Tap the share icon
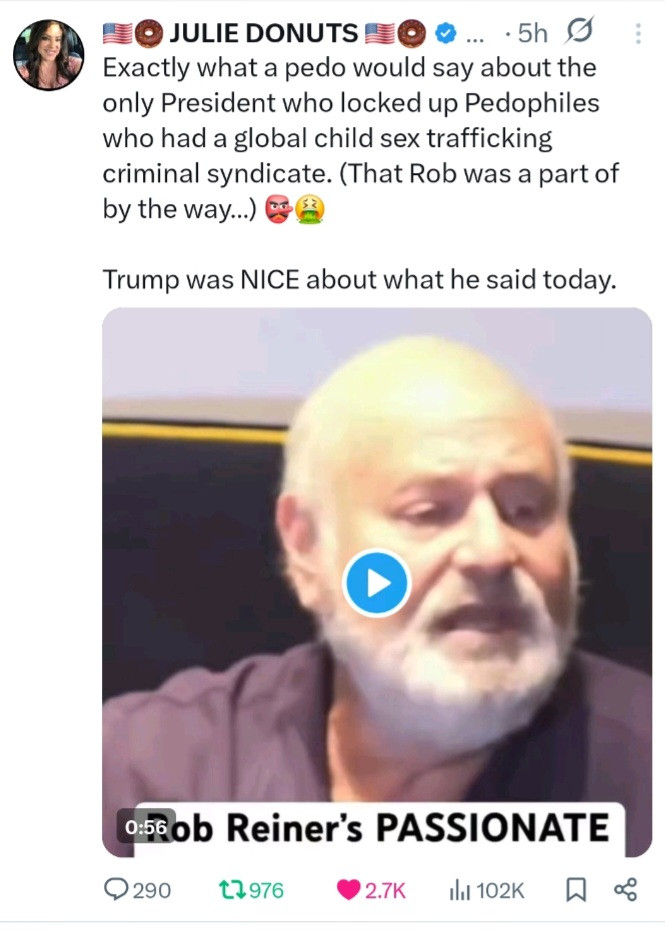665x931 pixels. (625, 889)
